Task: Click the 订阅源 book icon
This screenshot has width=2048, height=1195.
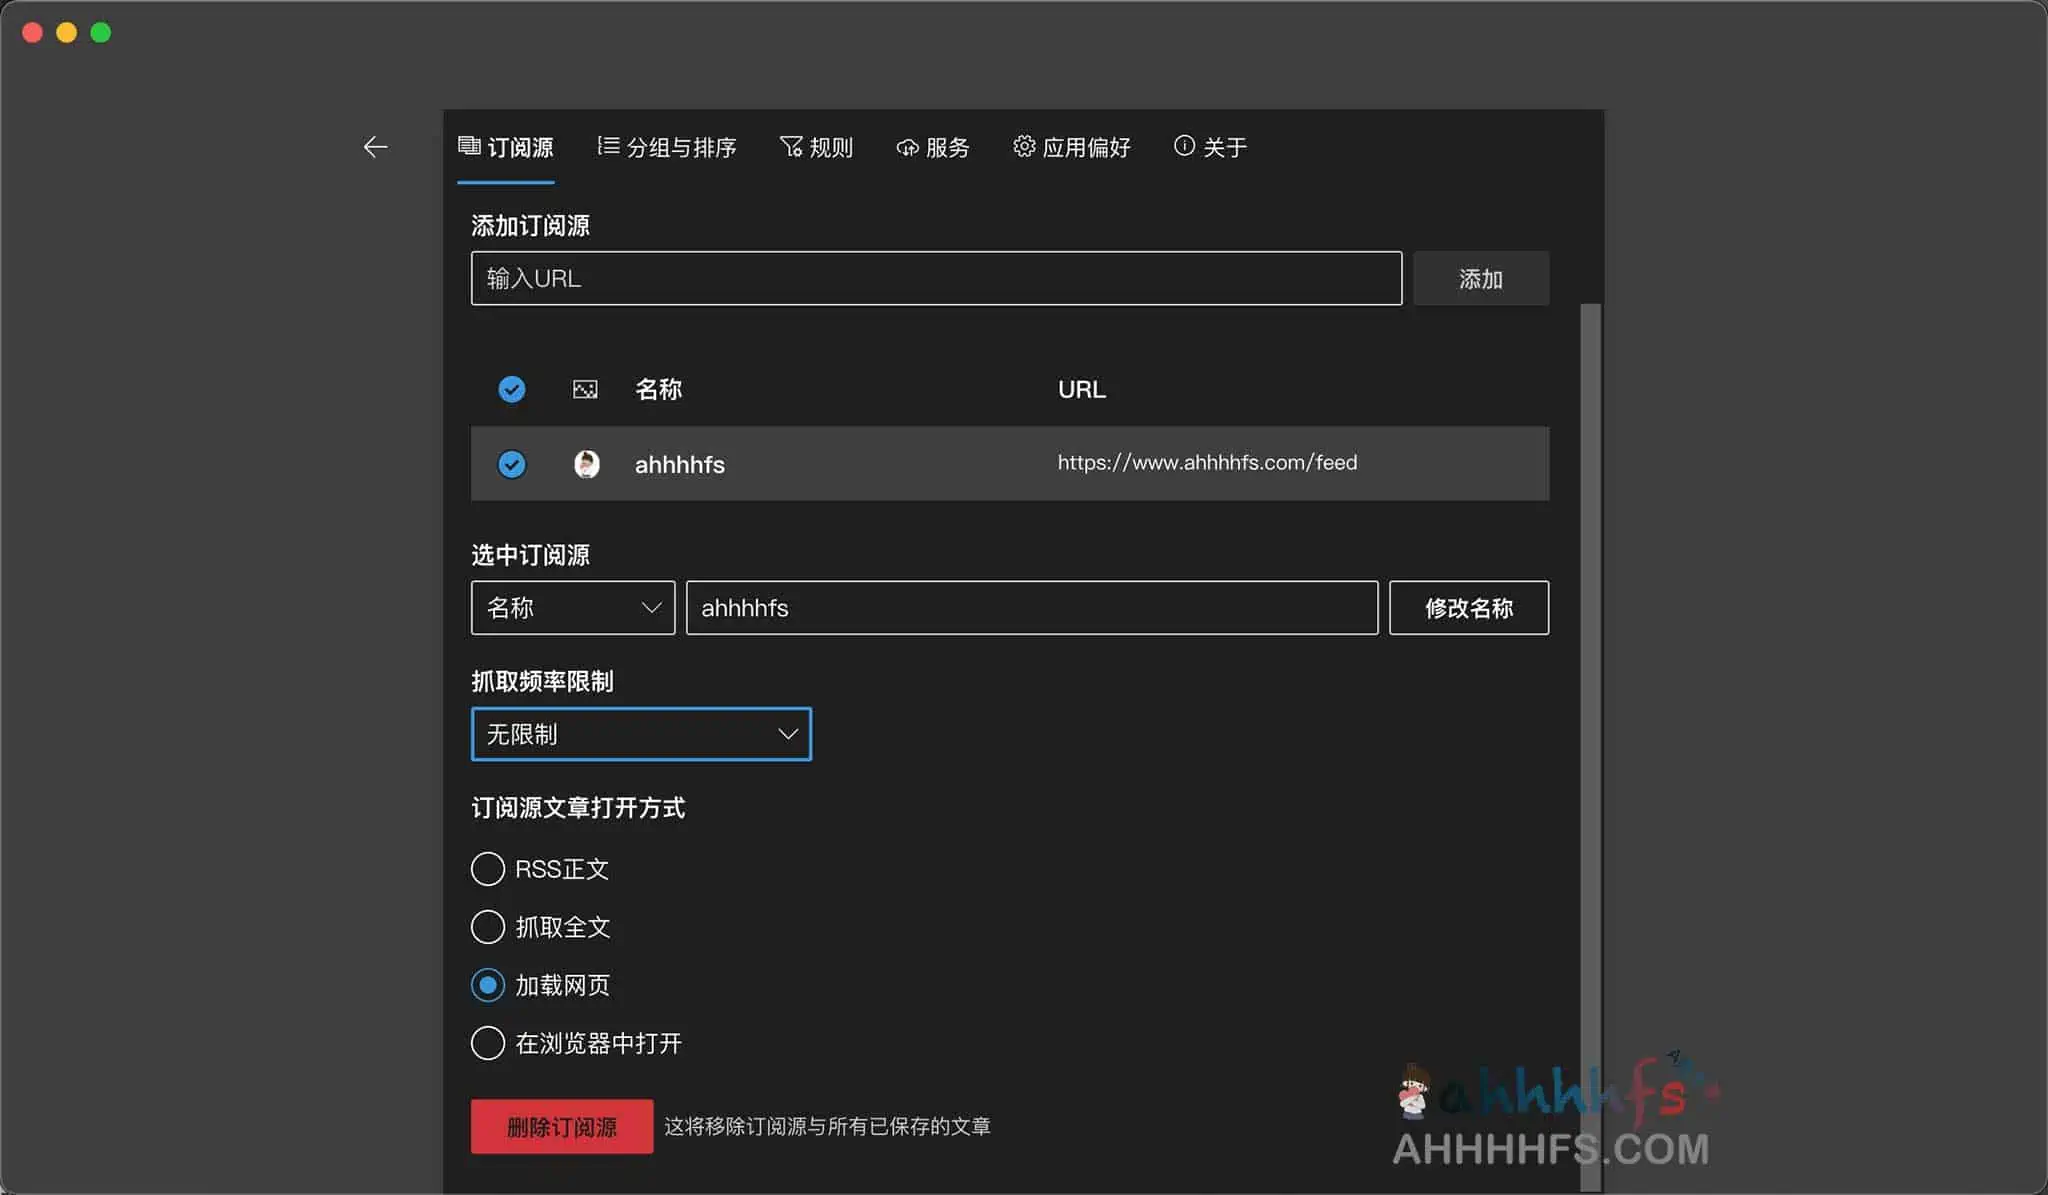Action: pos(470,145)
